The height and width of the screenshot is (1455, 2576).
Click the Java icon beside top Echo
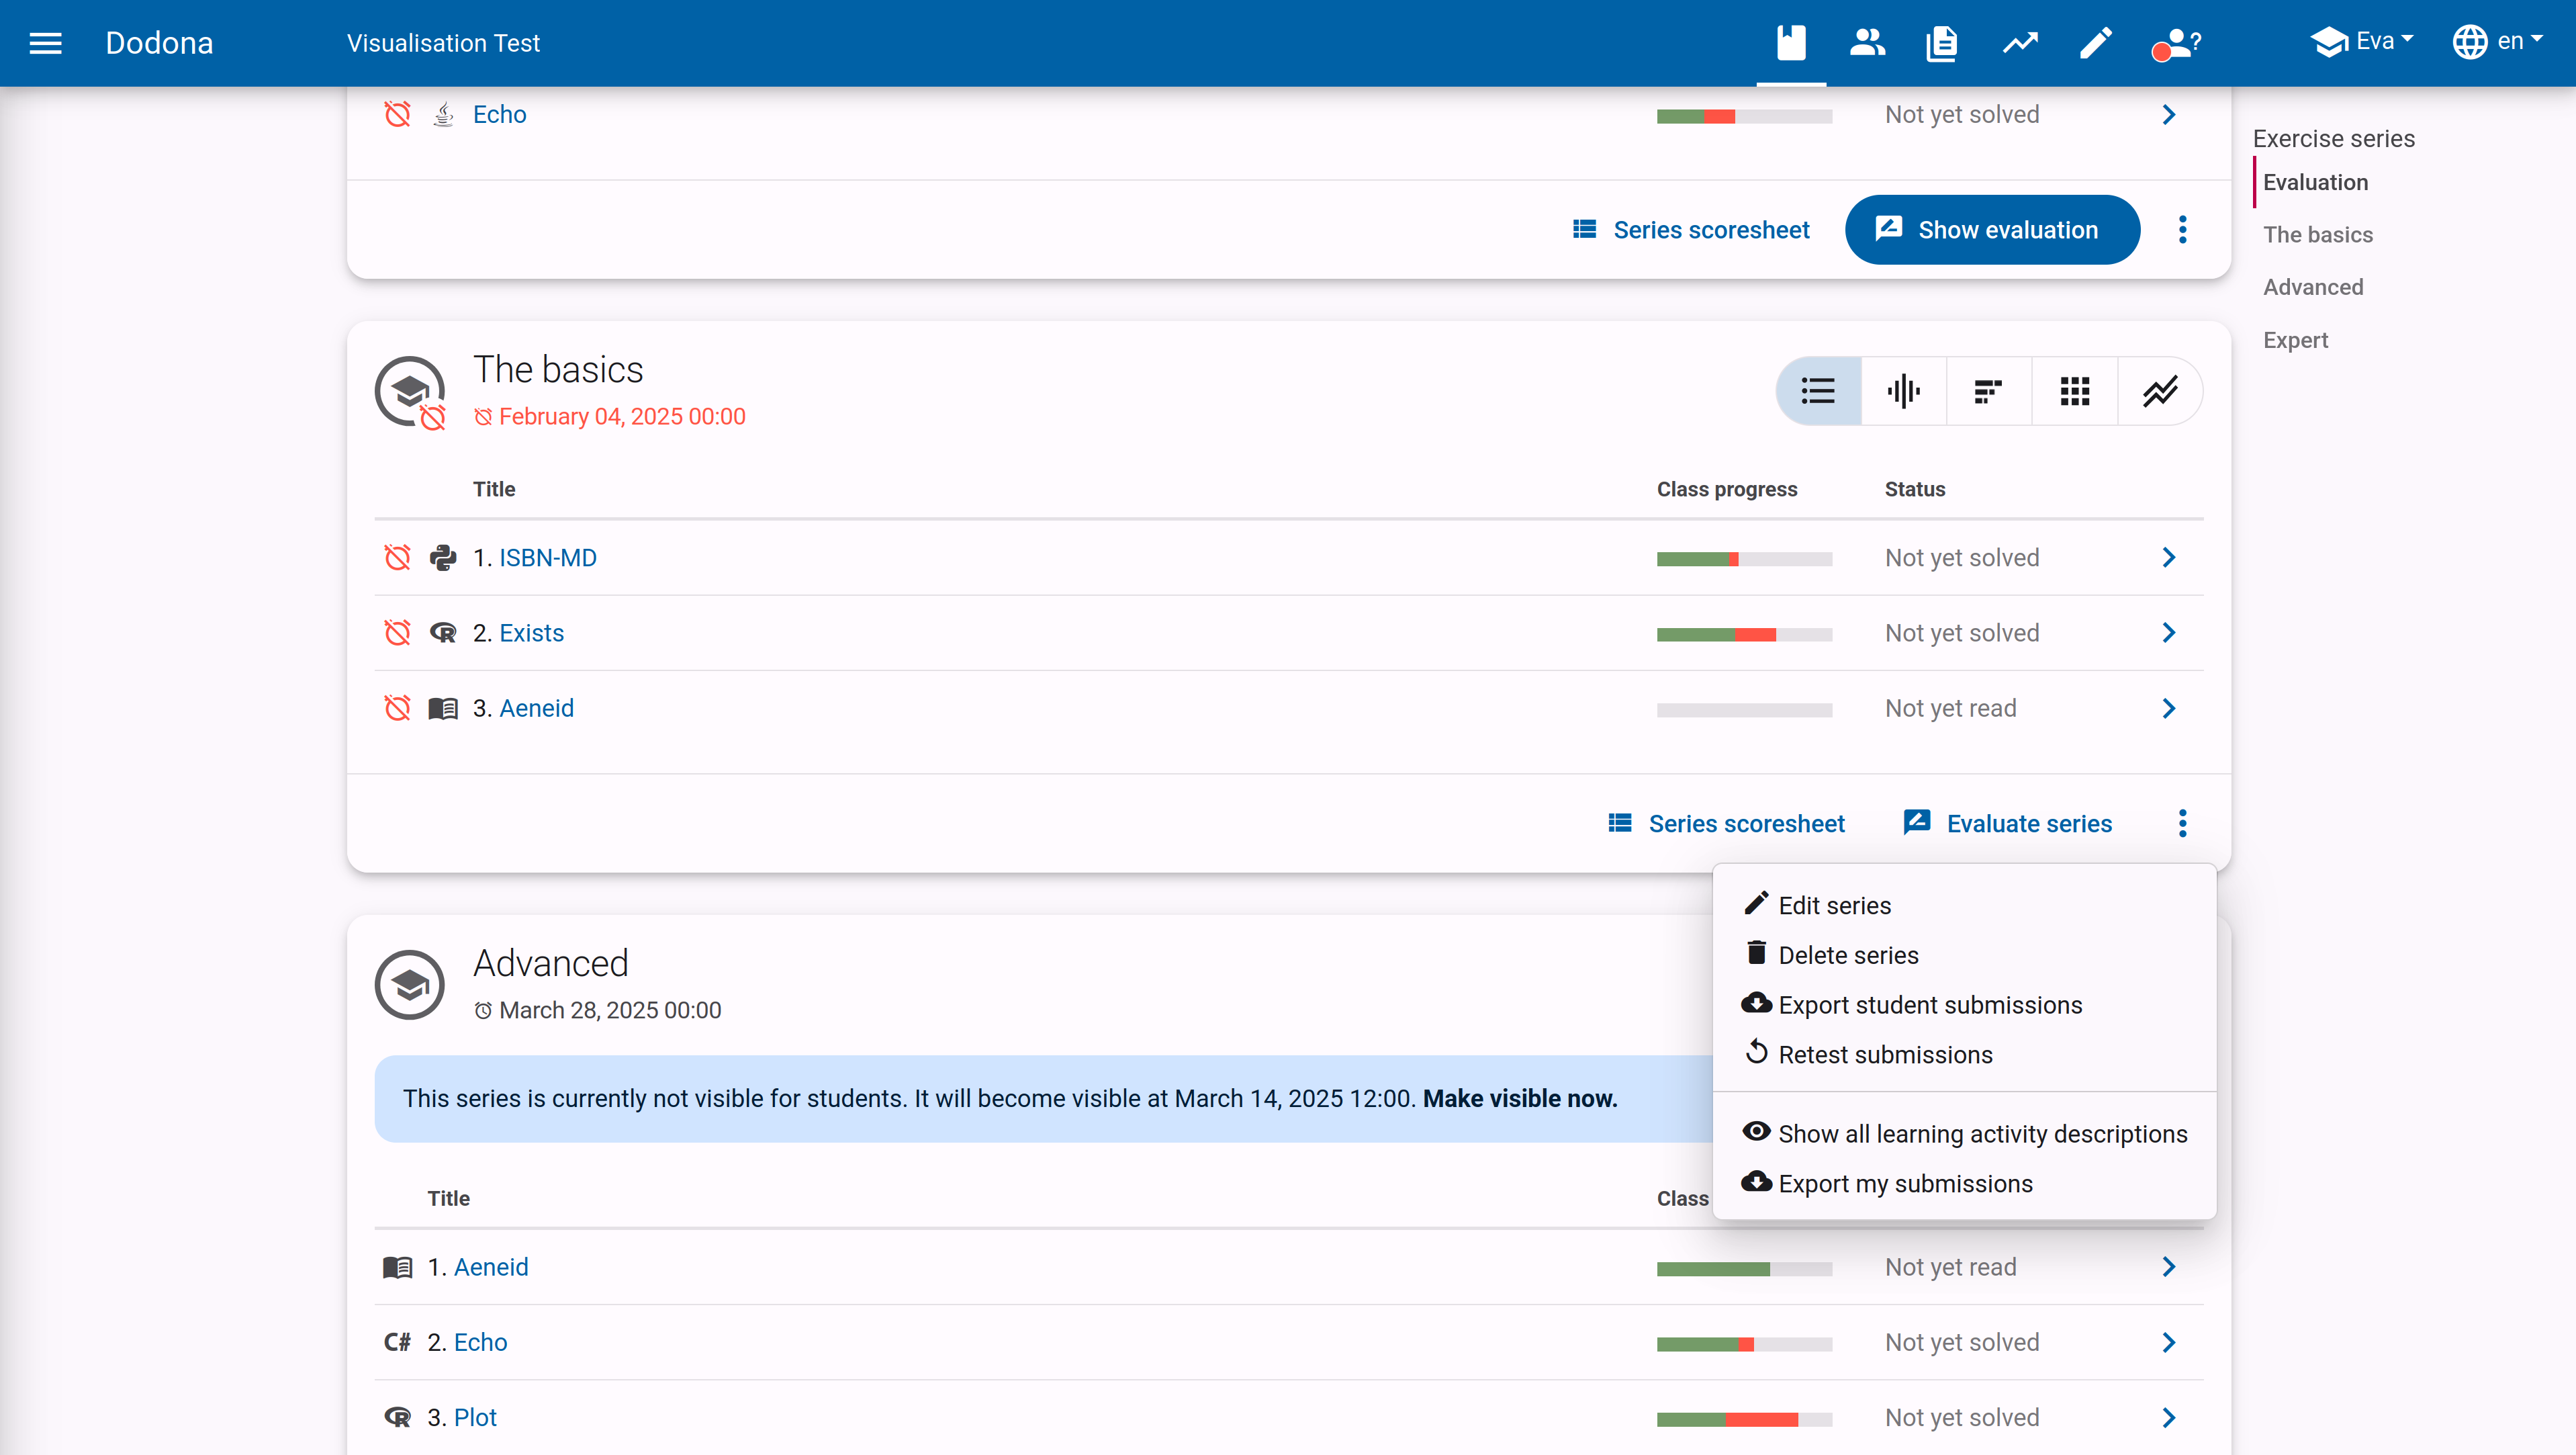tap(443, 114)
